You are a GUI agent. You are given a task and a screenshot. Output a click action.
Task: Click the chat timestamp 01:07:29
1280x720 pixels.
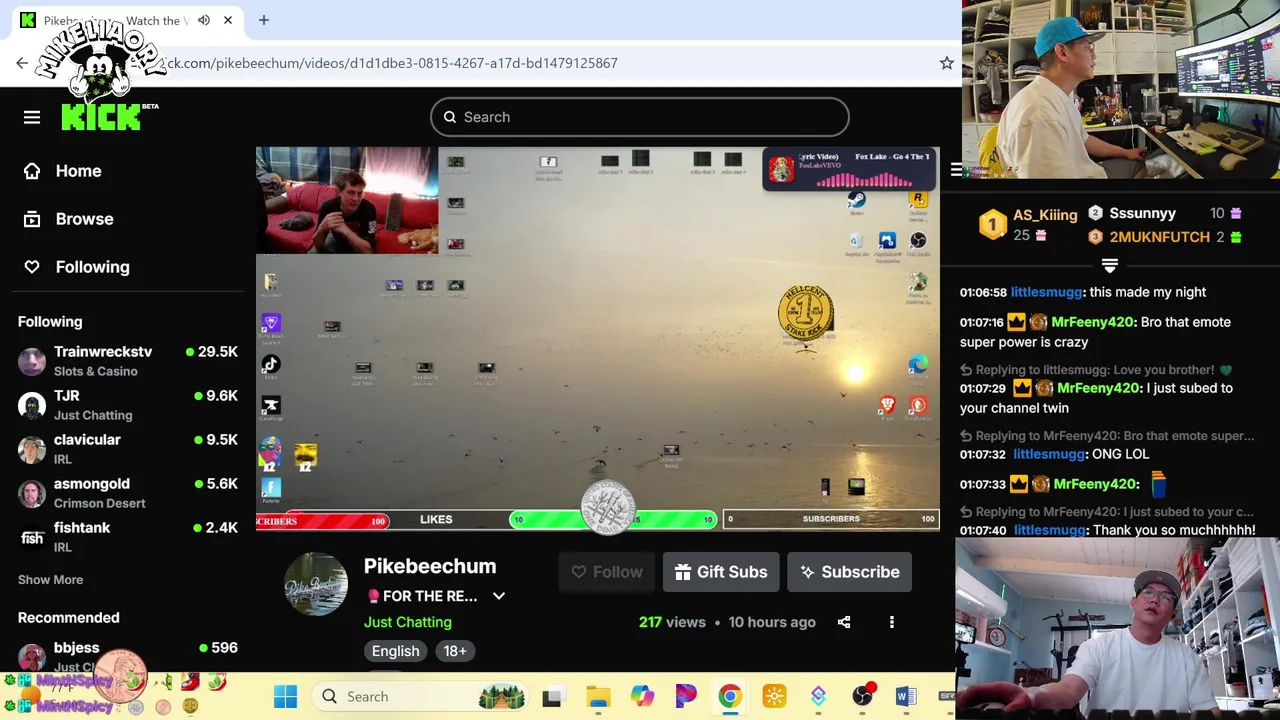tap(982, 388)
